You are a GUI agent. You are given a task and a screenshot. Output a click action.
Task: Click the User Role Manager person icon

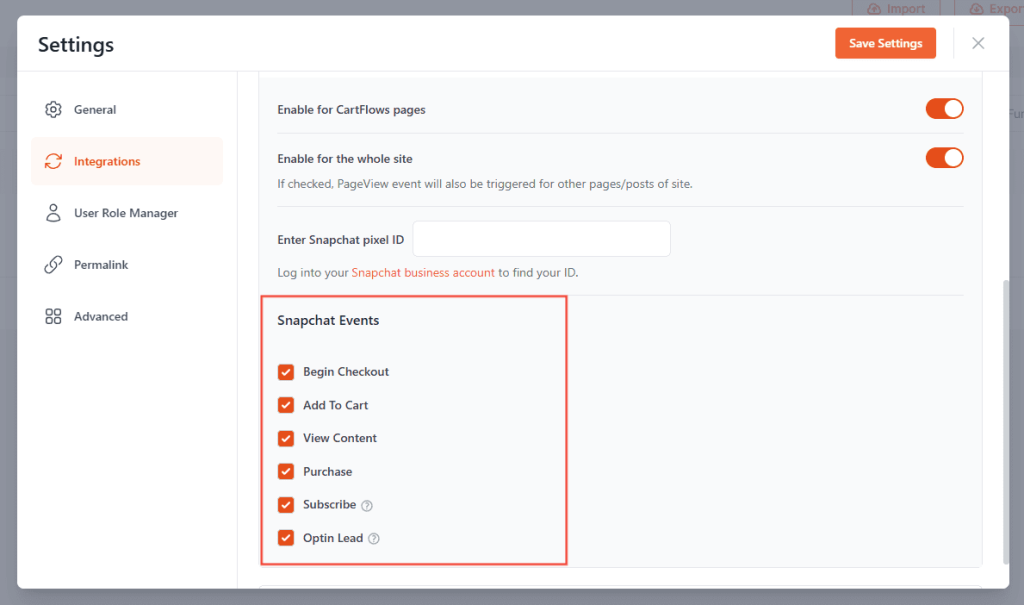coord(53,213)
